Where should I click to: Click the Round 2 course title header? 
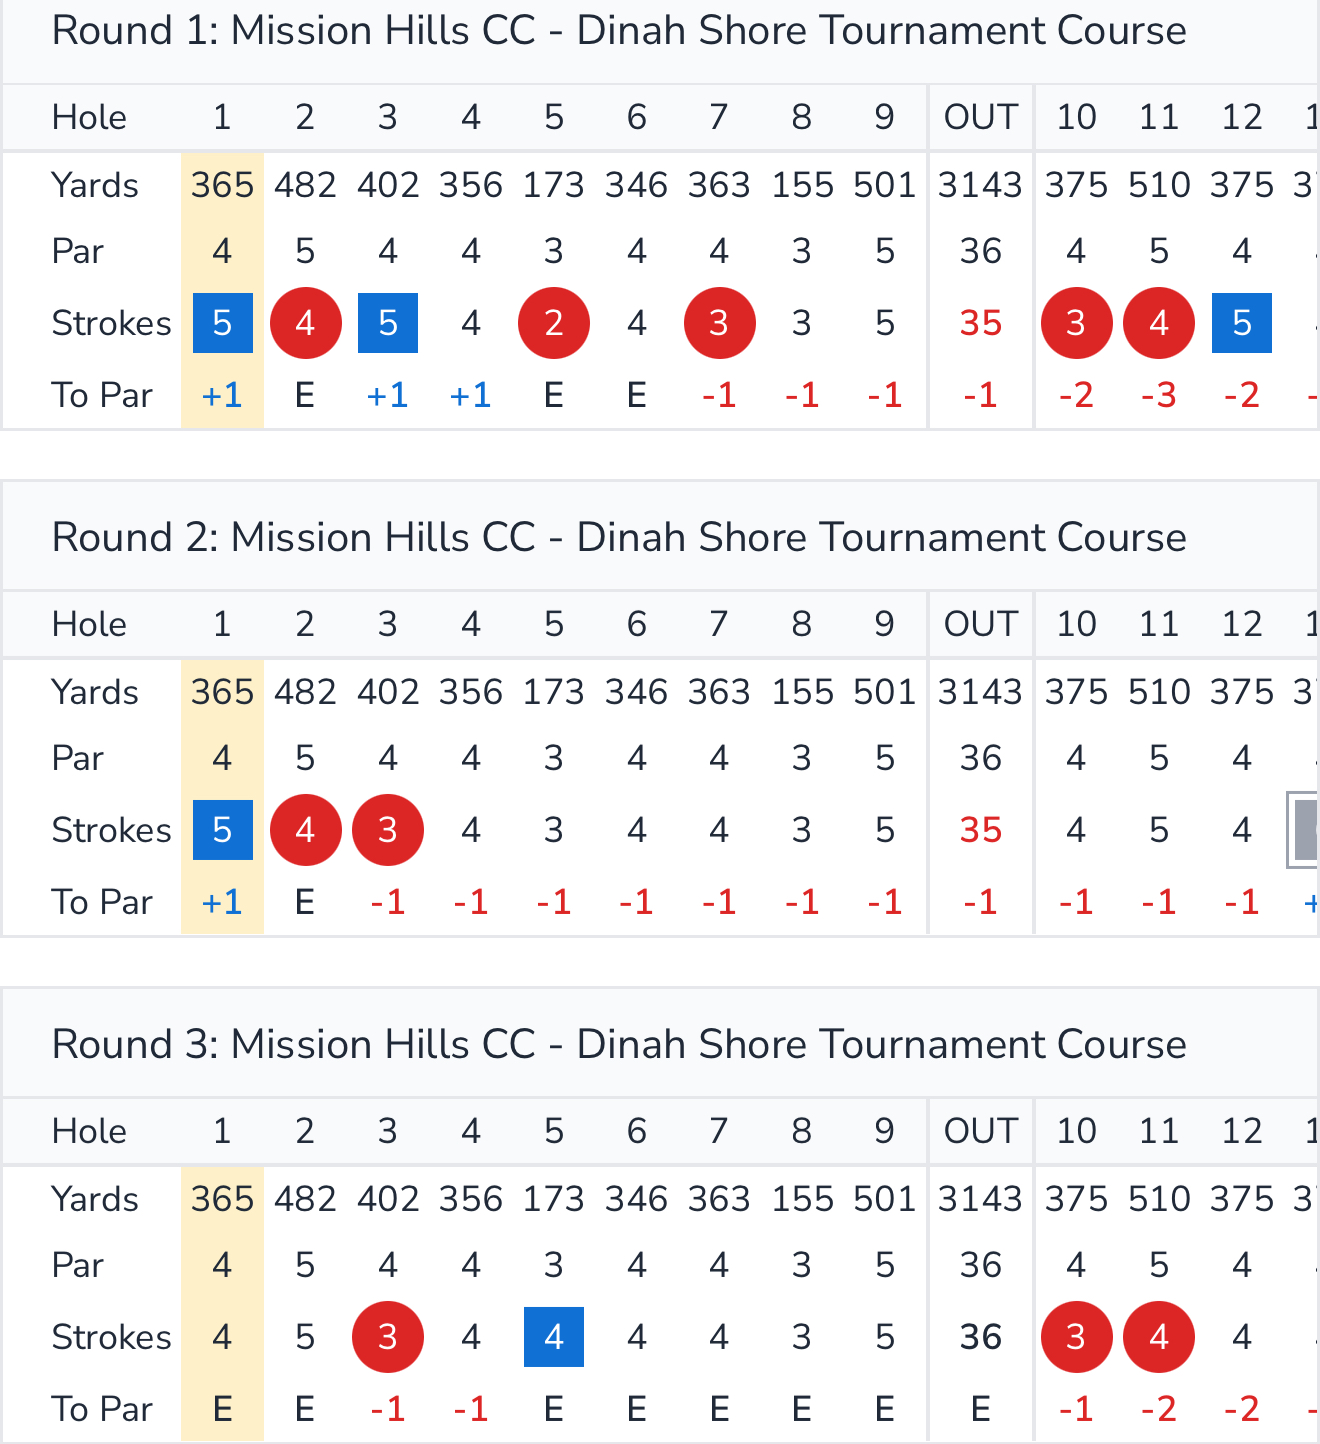pyautogui.click(x=619, y=538)
